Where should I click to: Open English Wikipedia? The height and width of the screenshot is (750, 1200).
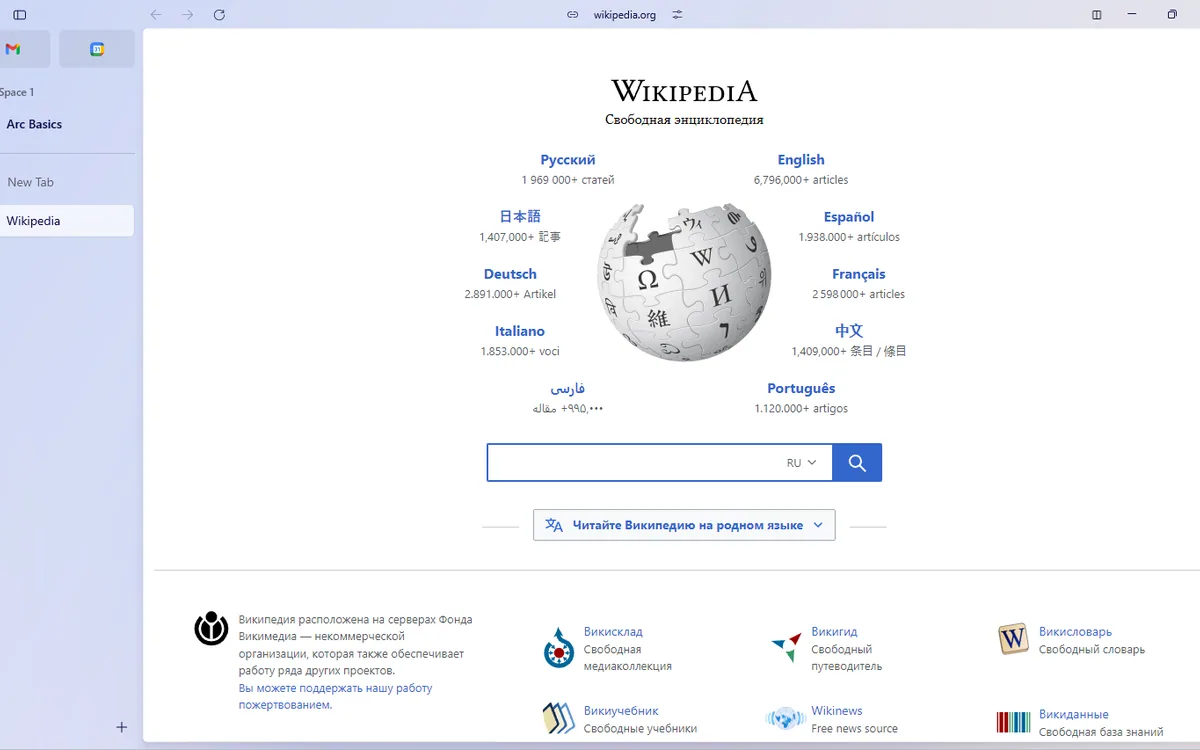pyautogui.click(x=801, y=160)
